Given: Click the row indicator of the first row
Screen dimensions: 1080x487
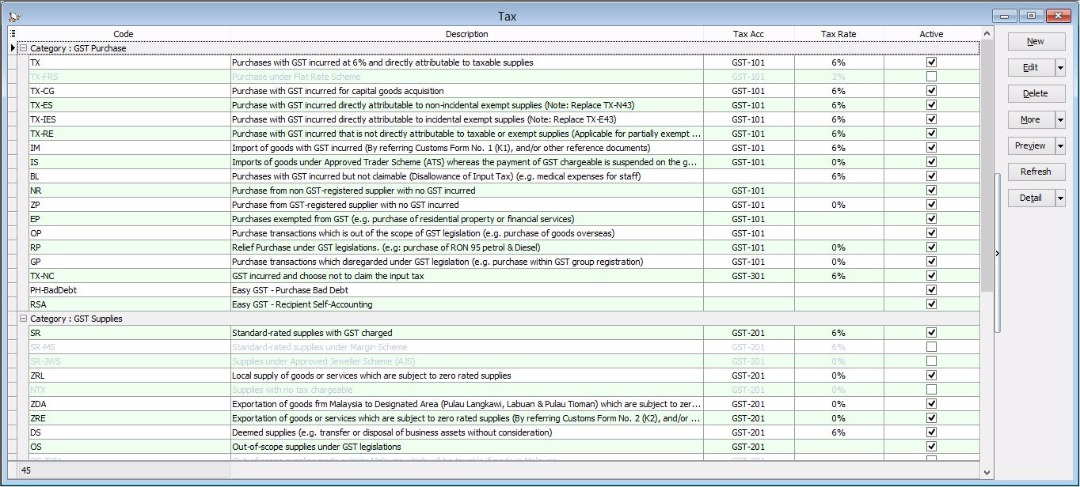Looking at the screenshot, I should [x=12, y=48].
